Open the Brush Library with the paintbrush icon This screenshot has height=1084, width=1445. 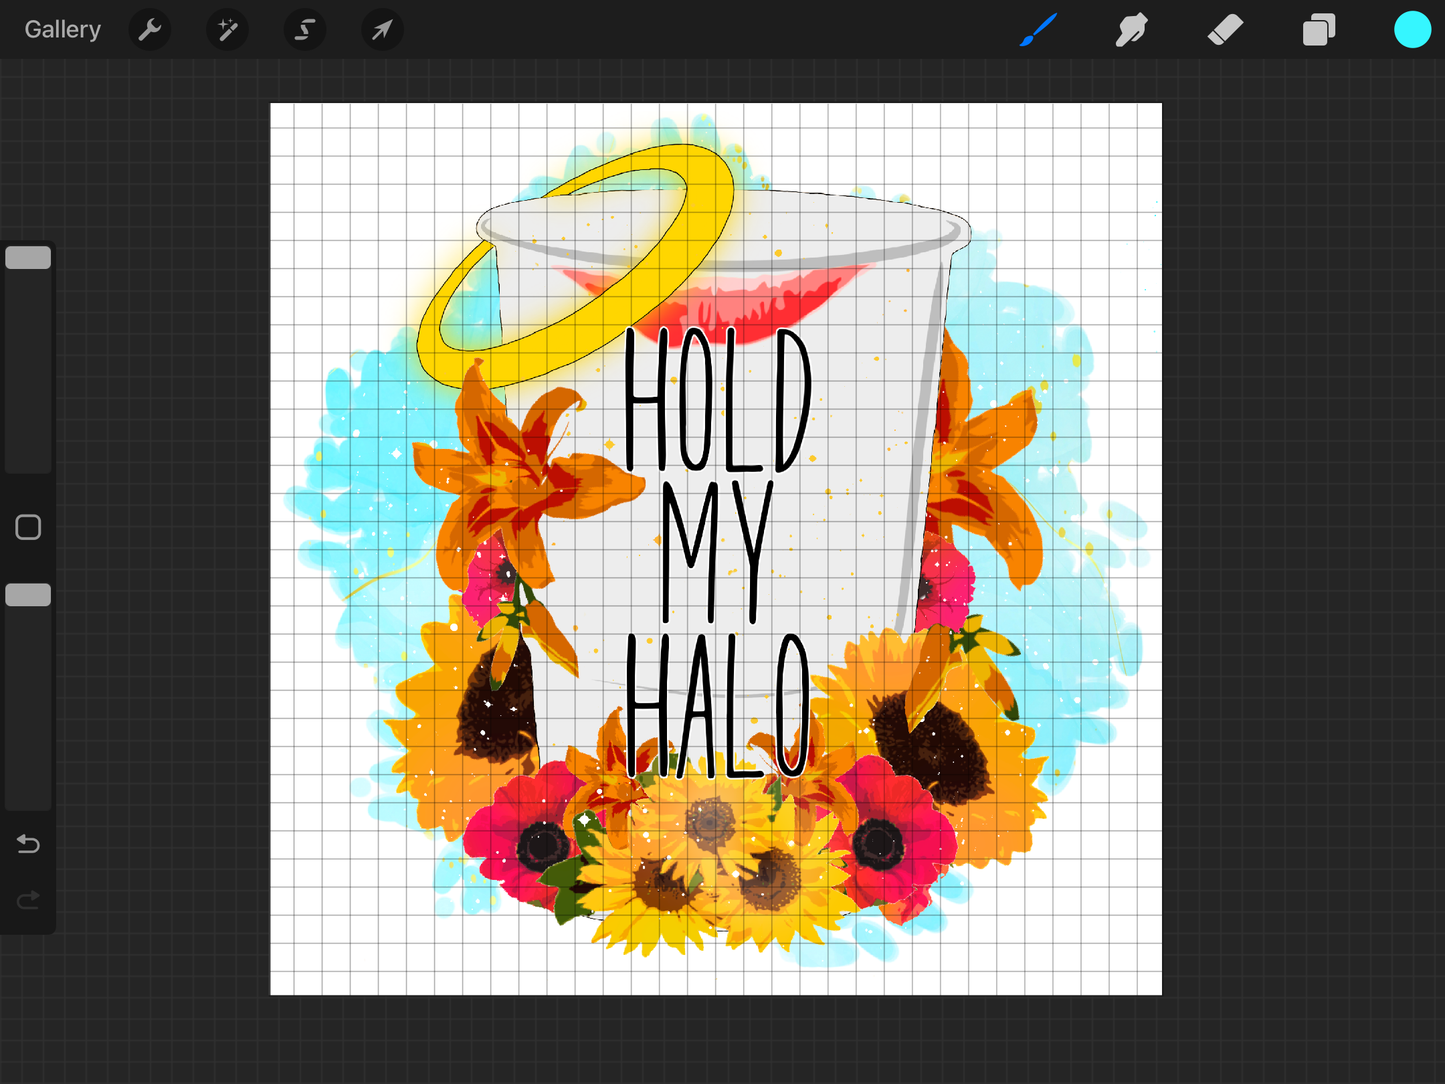click(1038, 29)
